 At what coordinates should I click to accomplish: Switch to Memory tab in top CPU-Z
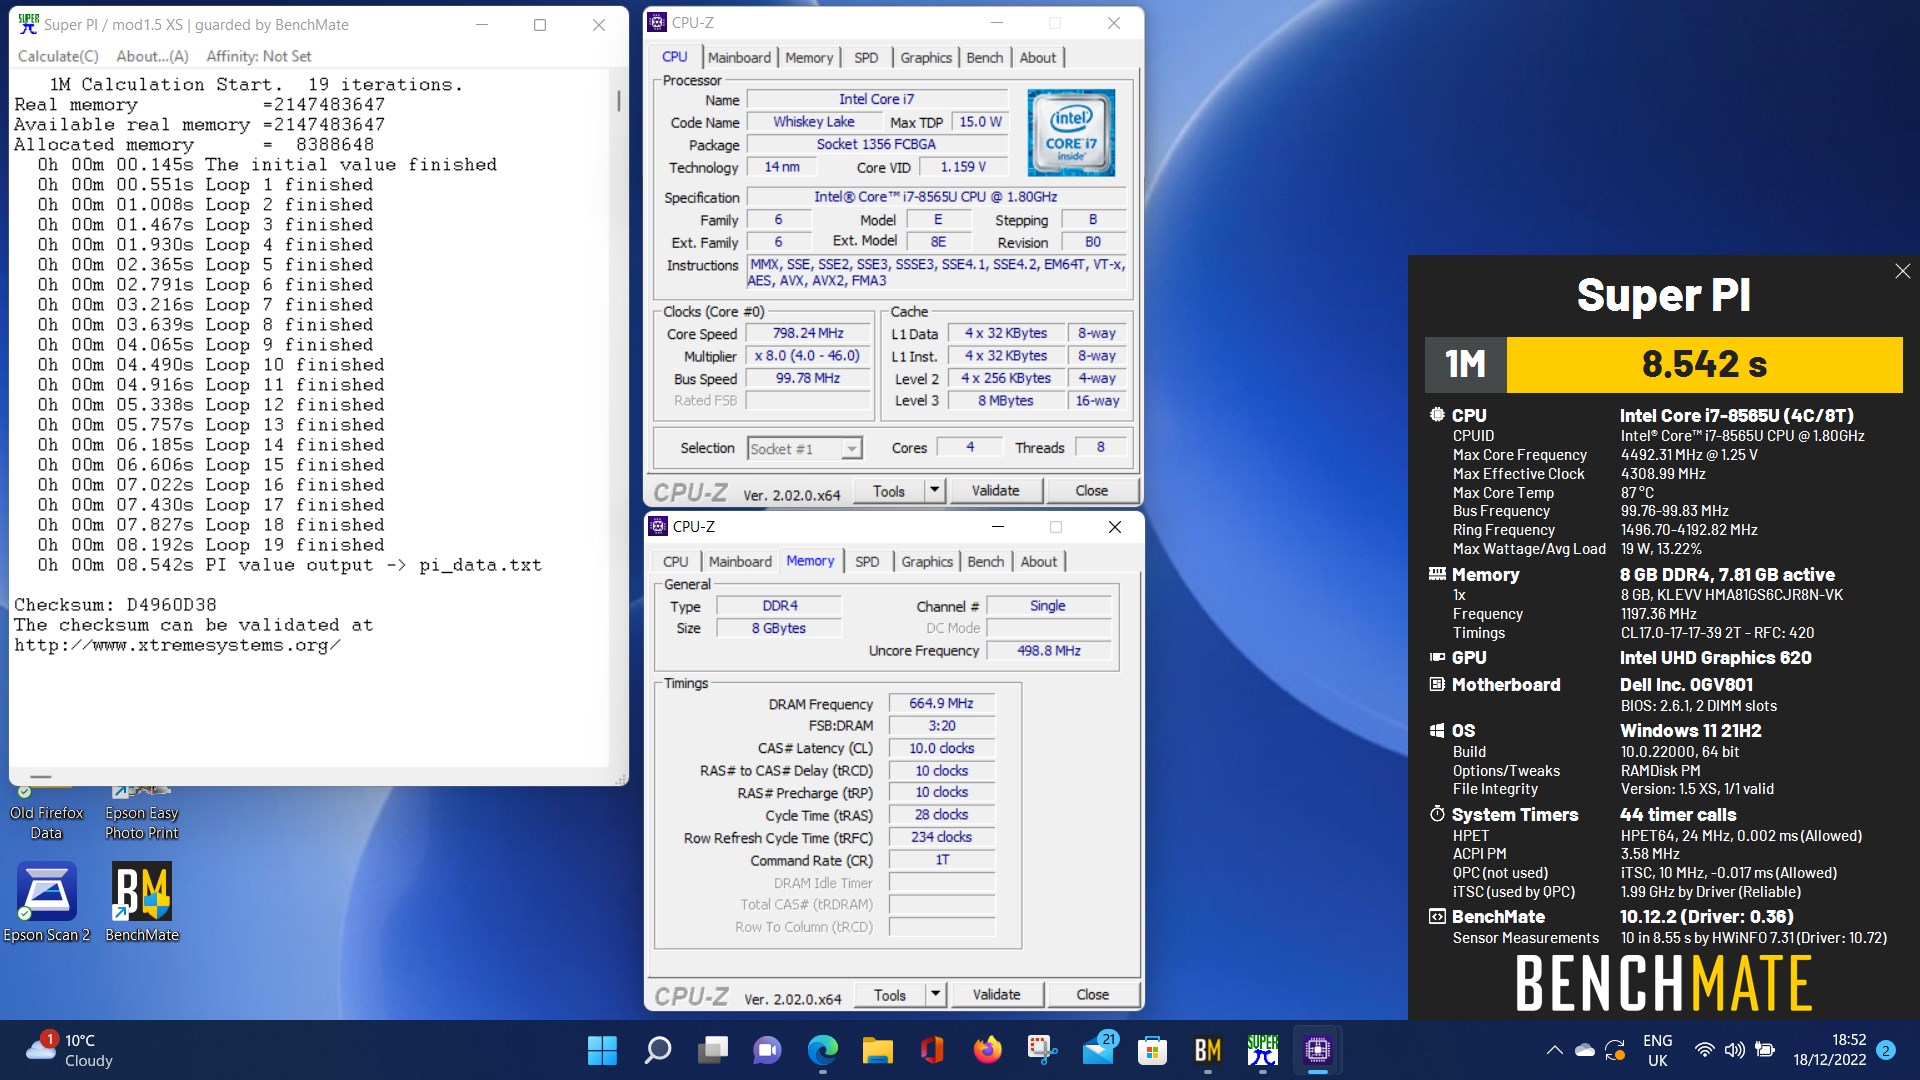[x=808, y=57]
